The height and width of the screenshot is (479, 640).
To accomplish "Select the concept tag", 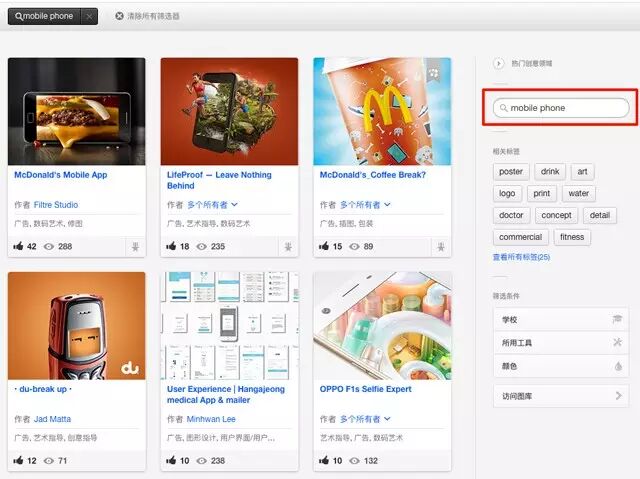I will tap(556, 215).
